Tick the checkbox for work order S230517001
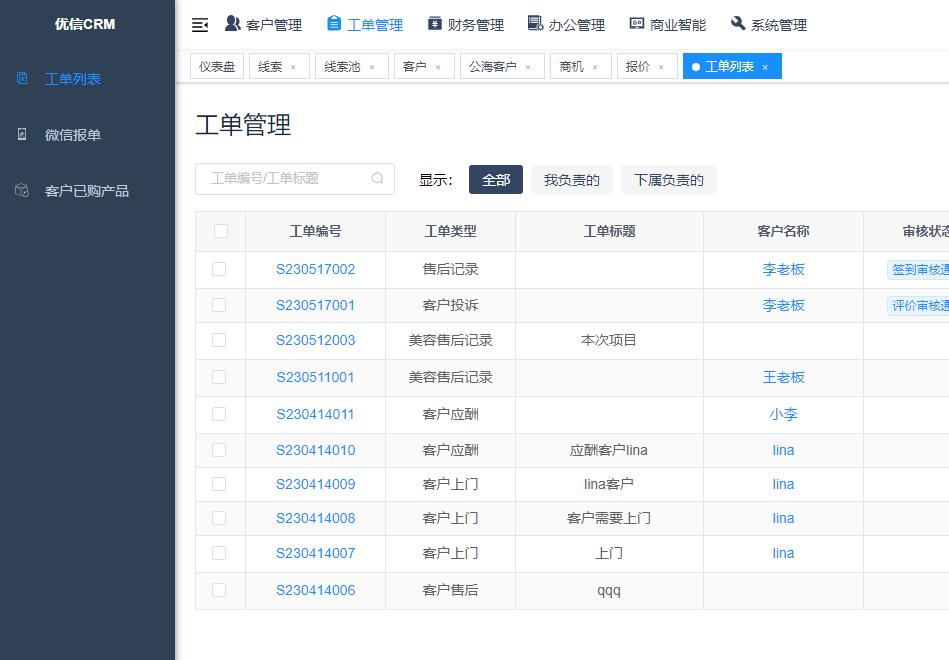 coord(219,305)
